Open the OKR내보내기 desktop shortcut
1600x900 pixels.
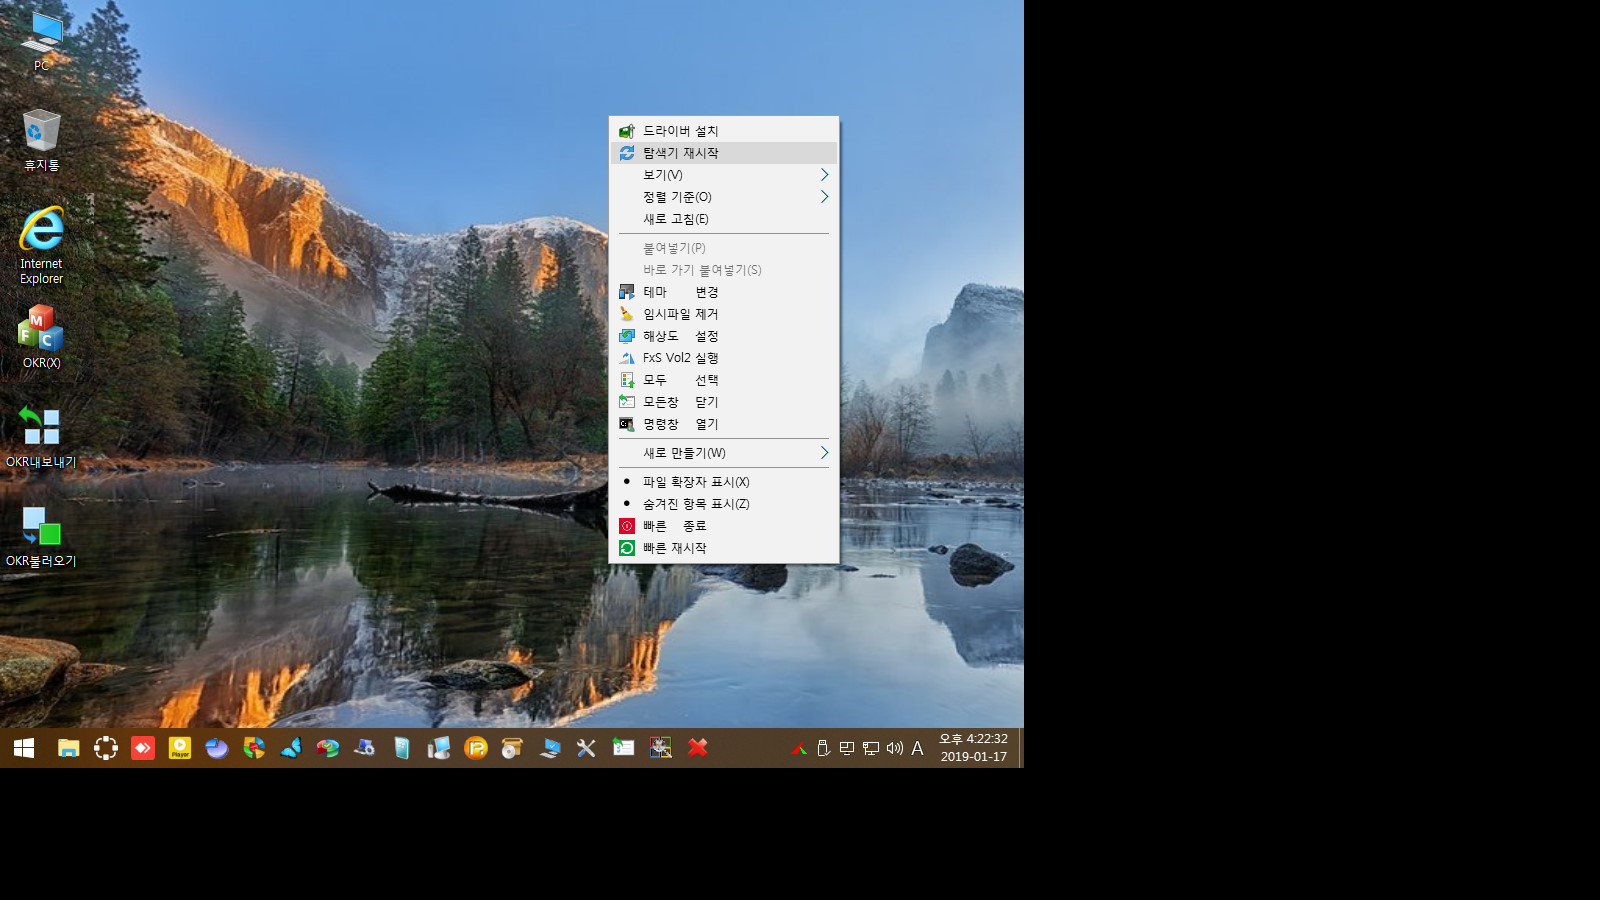[x=41, y=436]
